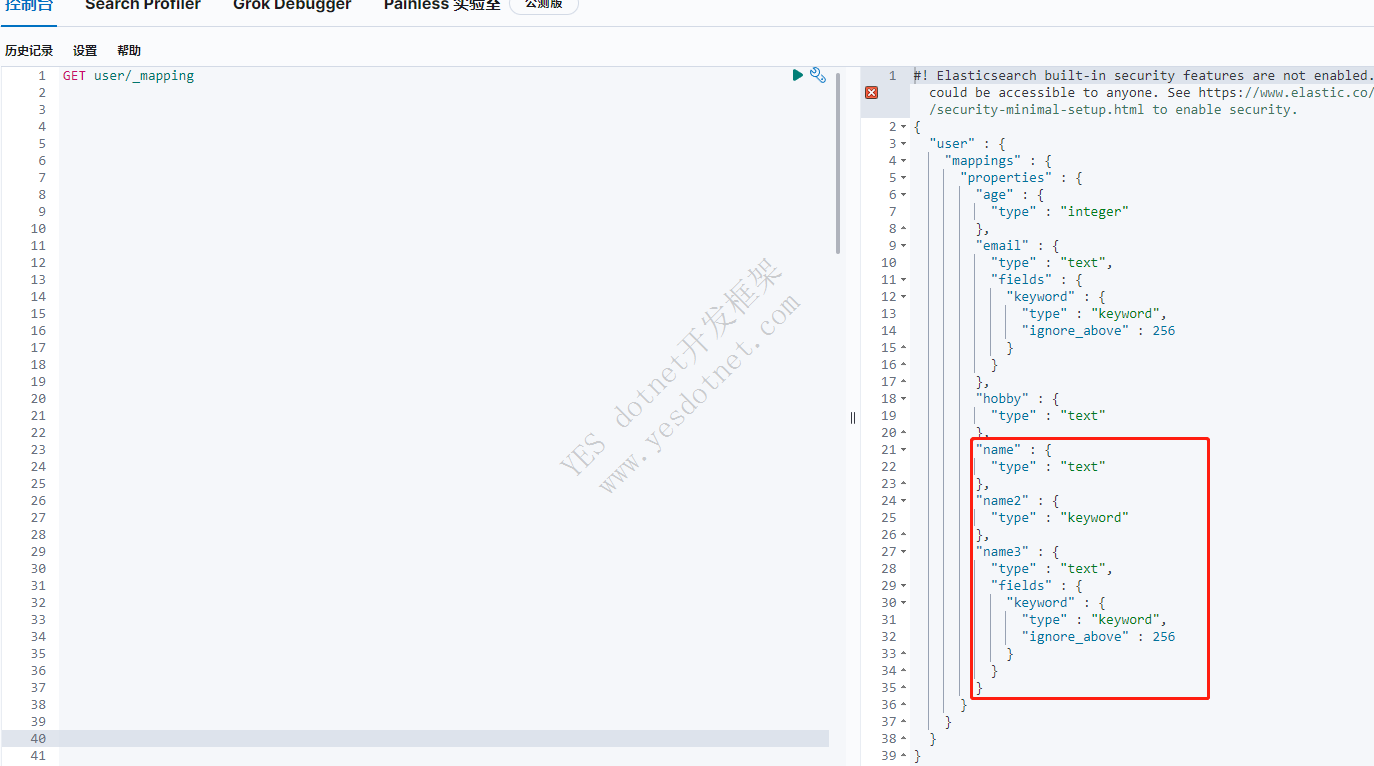Fold the "hobby" block on line 18
Image resolution: width=1374 pixels, height=766 pixels.
coord(904,399)
